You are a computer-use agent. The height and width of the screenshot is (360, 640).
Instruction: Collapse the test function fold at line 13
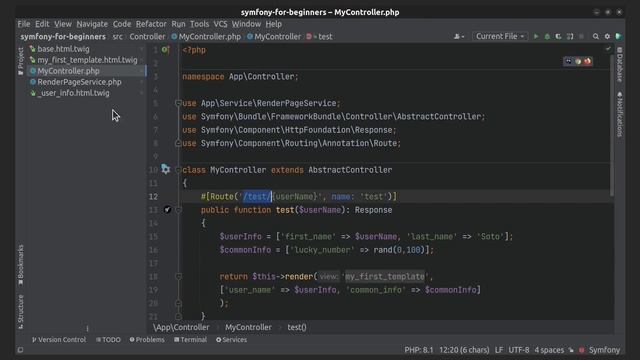click(x=178, y=210)
